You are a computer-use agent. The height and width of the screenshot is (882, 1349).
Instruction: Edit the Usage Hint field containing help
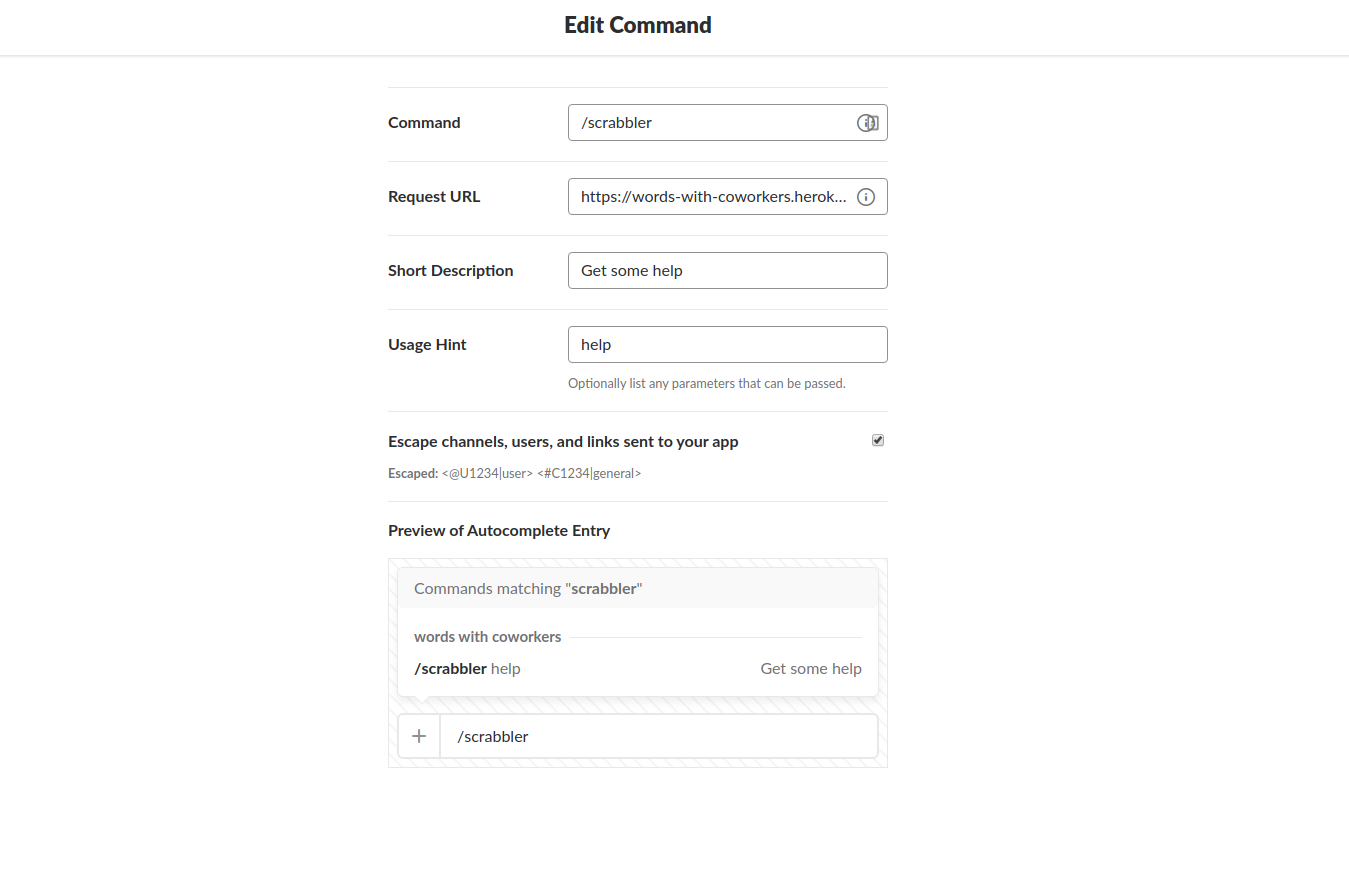coord(727,345)
